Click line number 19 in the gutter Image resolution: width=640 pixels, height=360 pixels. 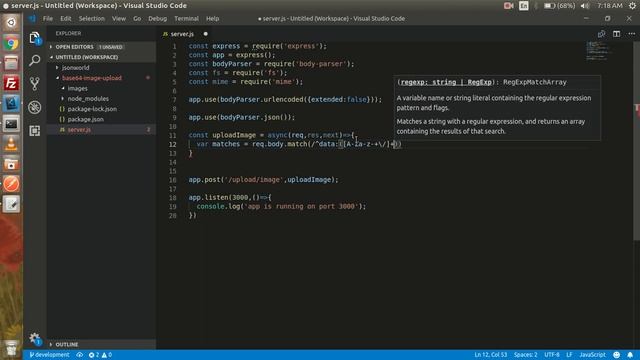pyautogui.click(x=173, y=207)
